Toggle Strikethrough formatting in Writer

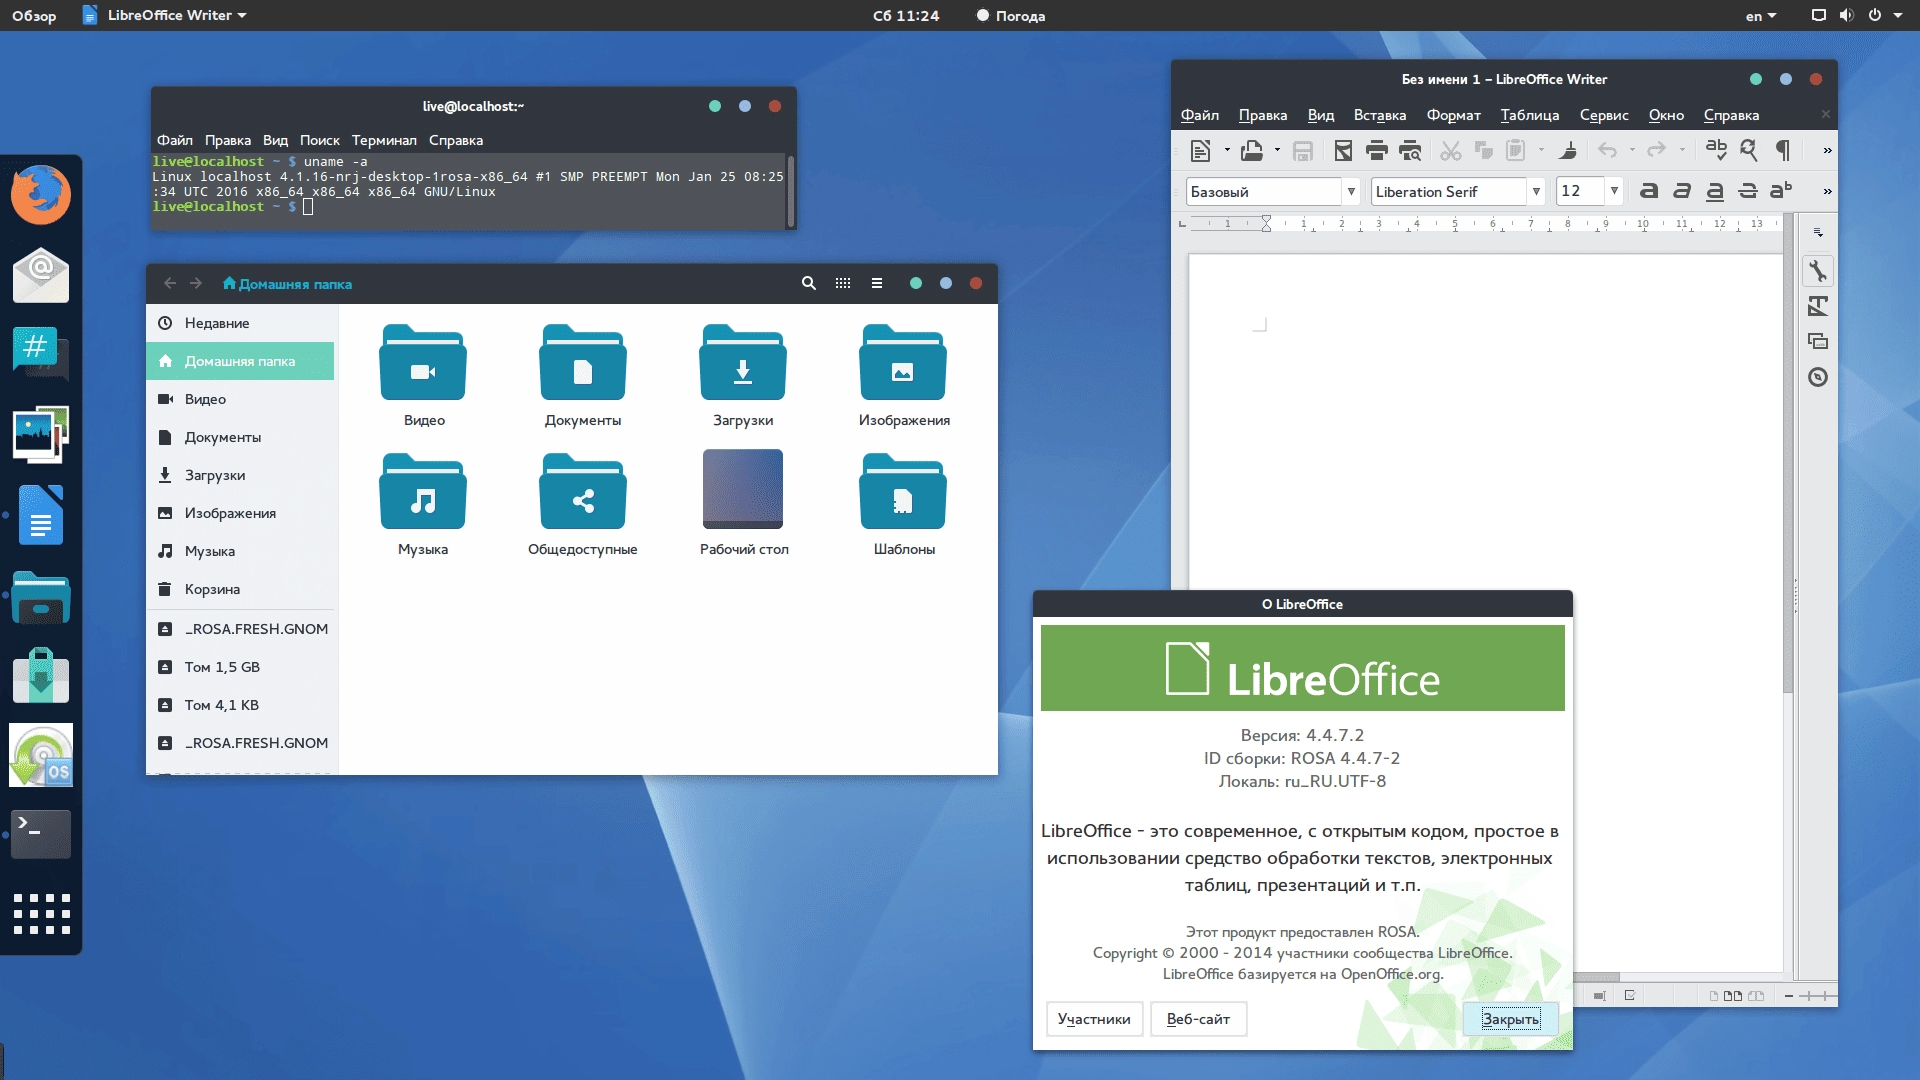click(x=1748, y=190)
